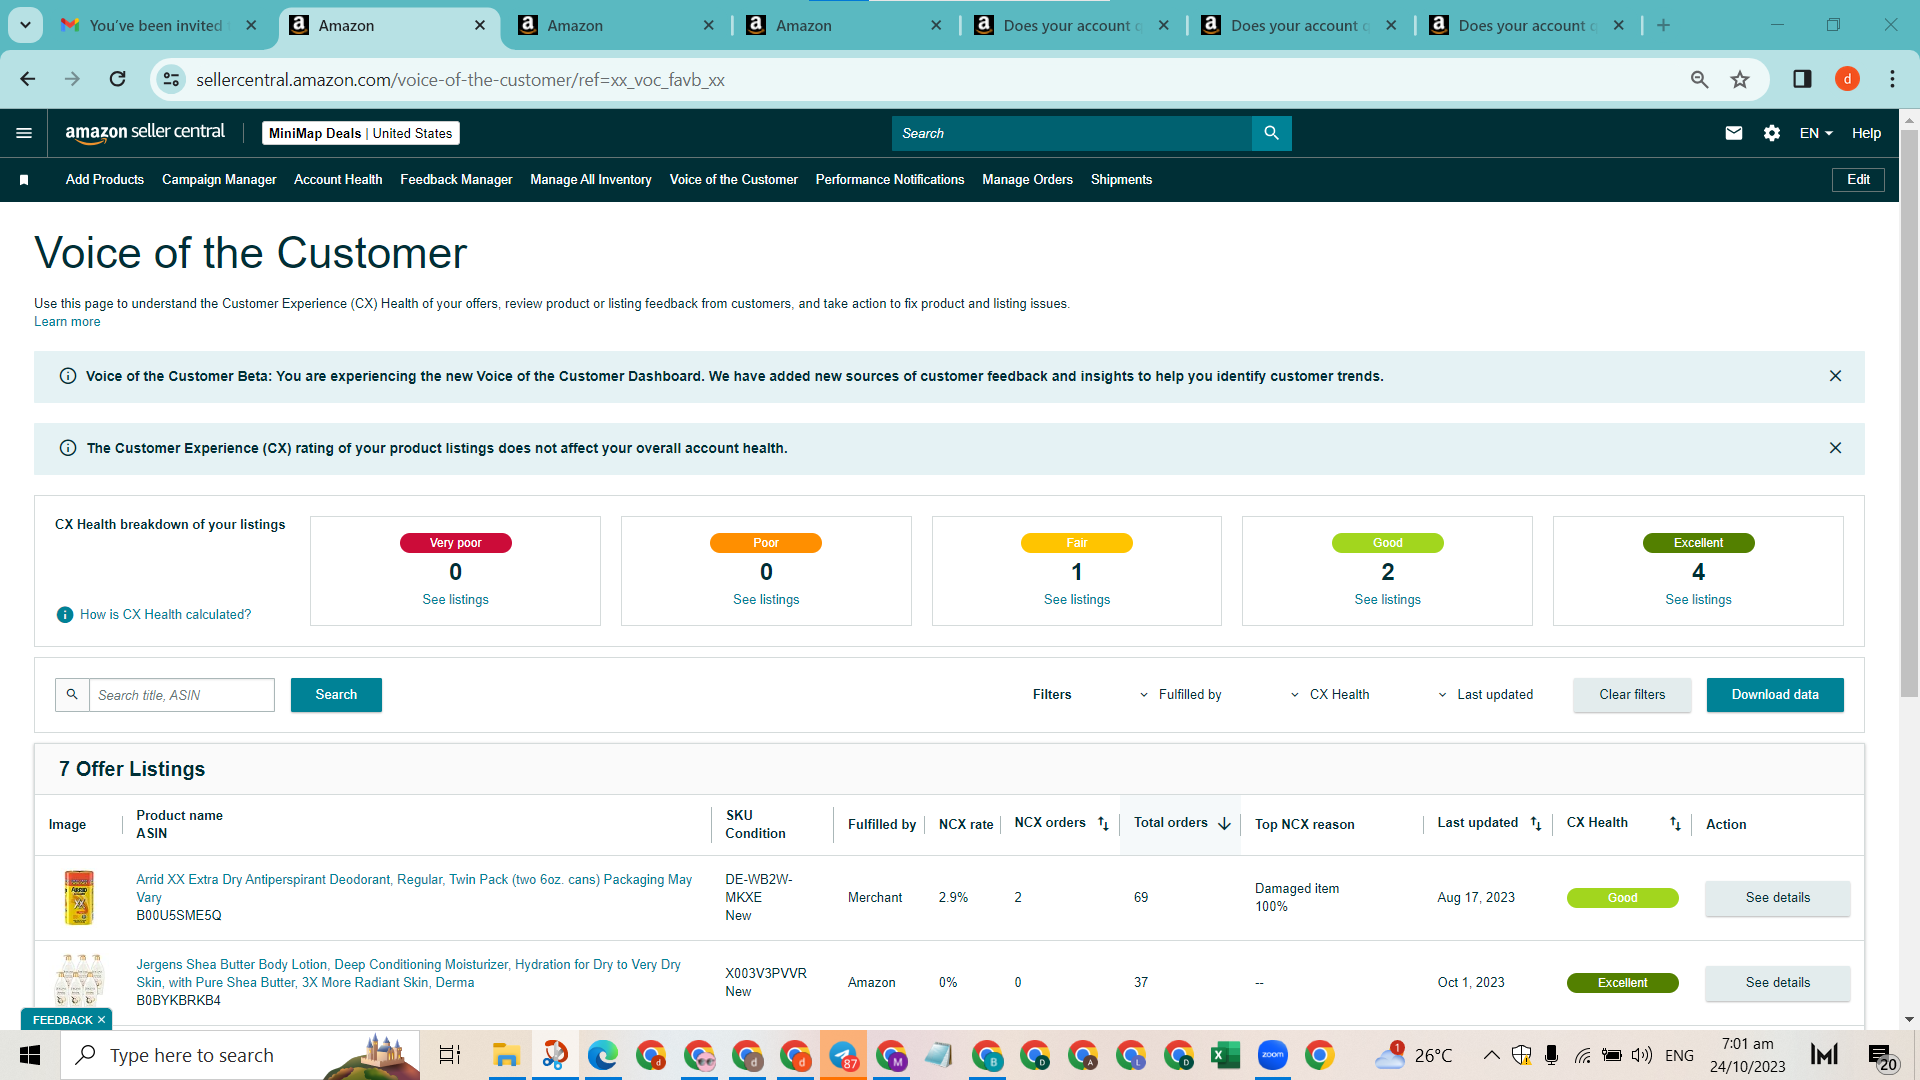
Task: Open the messages envelope icon
Action: [1734, 133]
